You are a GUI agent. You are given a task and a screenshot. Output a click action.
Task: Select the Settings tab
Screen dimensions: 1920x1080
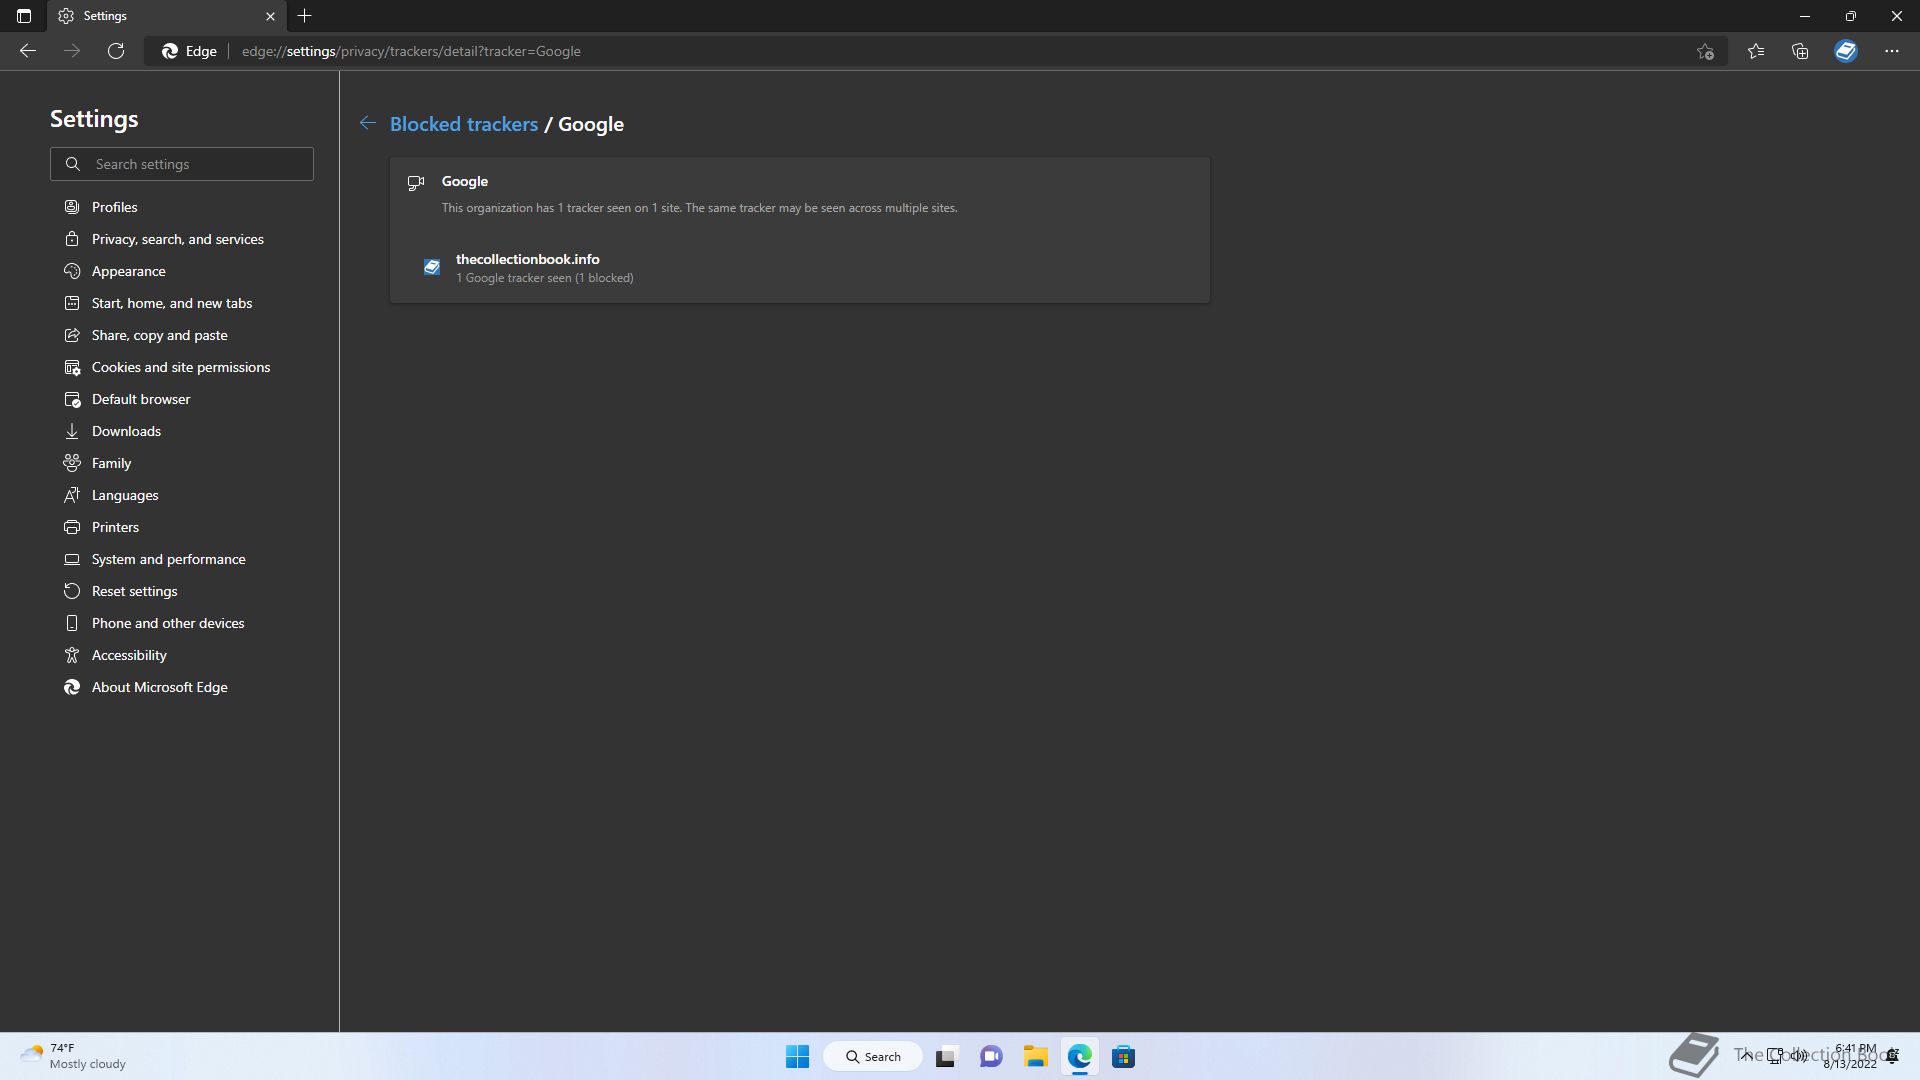point(166,16)
